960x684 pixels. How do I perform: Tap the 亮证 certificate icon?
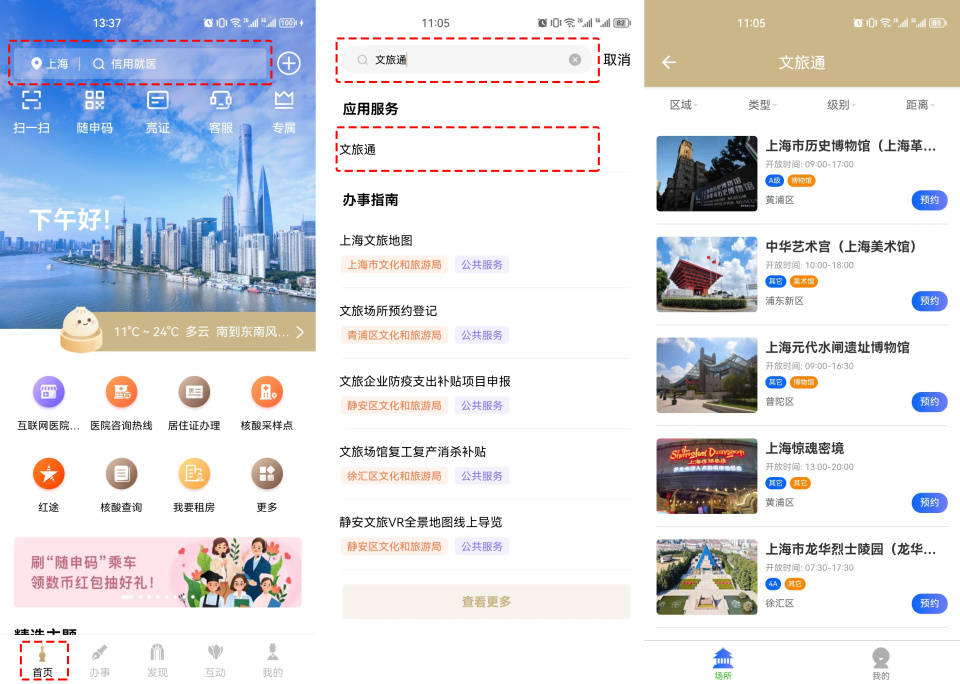[158, 100]
